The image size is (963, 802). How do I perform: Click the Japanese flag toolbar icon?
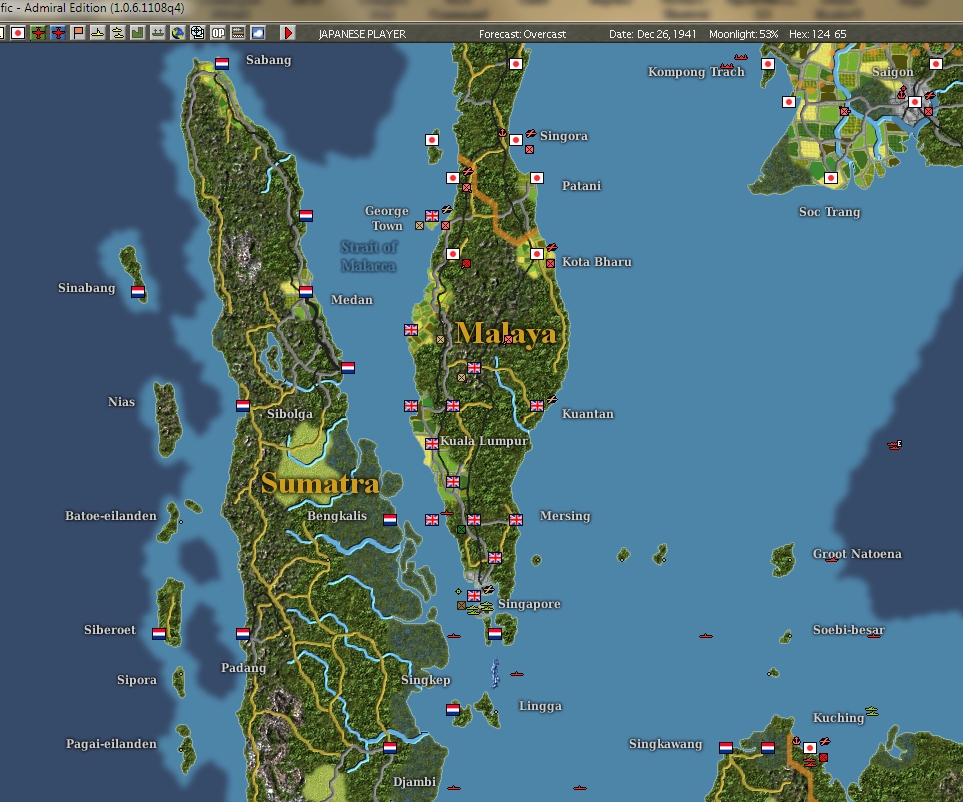(18, 33)
